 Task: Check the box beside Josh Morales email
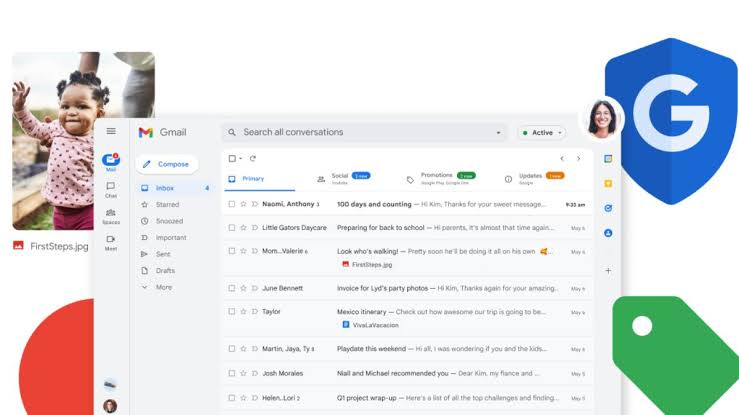(x=232, y=373)
